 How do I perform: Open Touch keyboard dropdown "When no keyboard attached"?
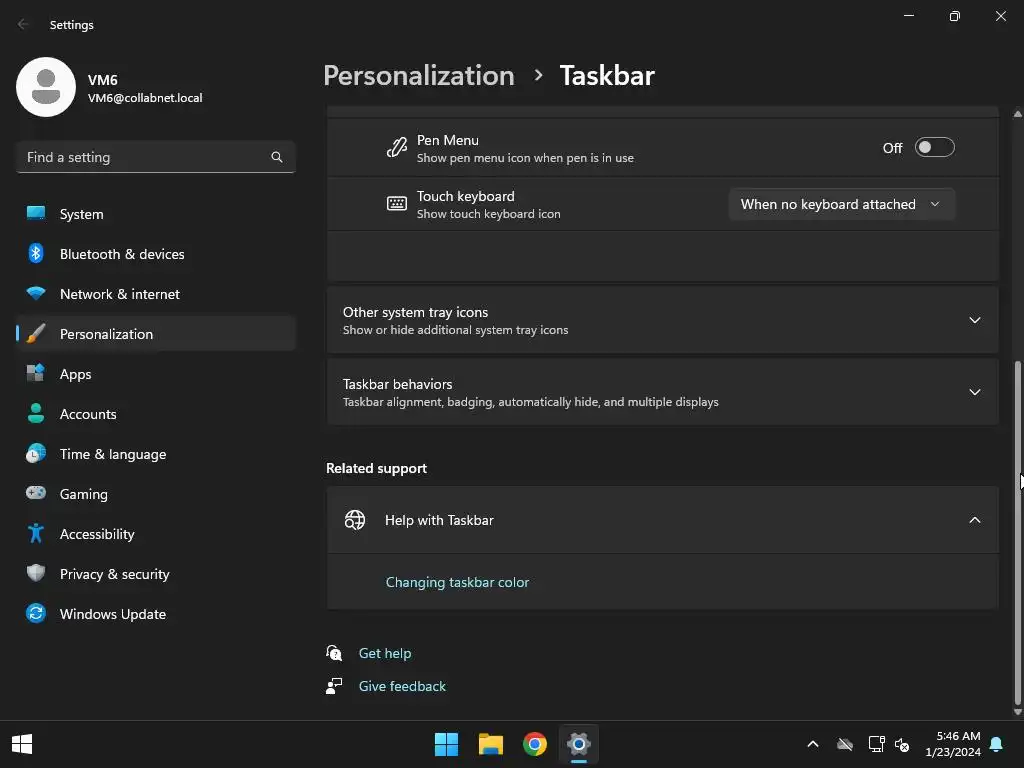coord(842,204)
